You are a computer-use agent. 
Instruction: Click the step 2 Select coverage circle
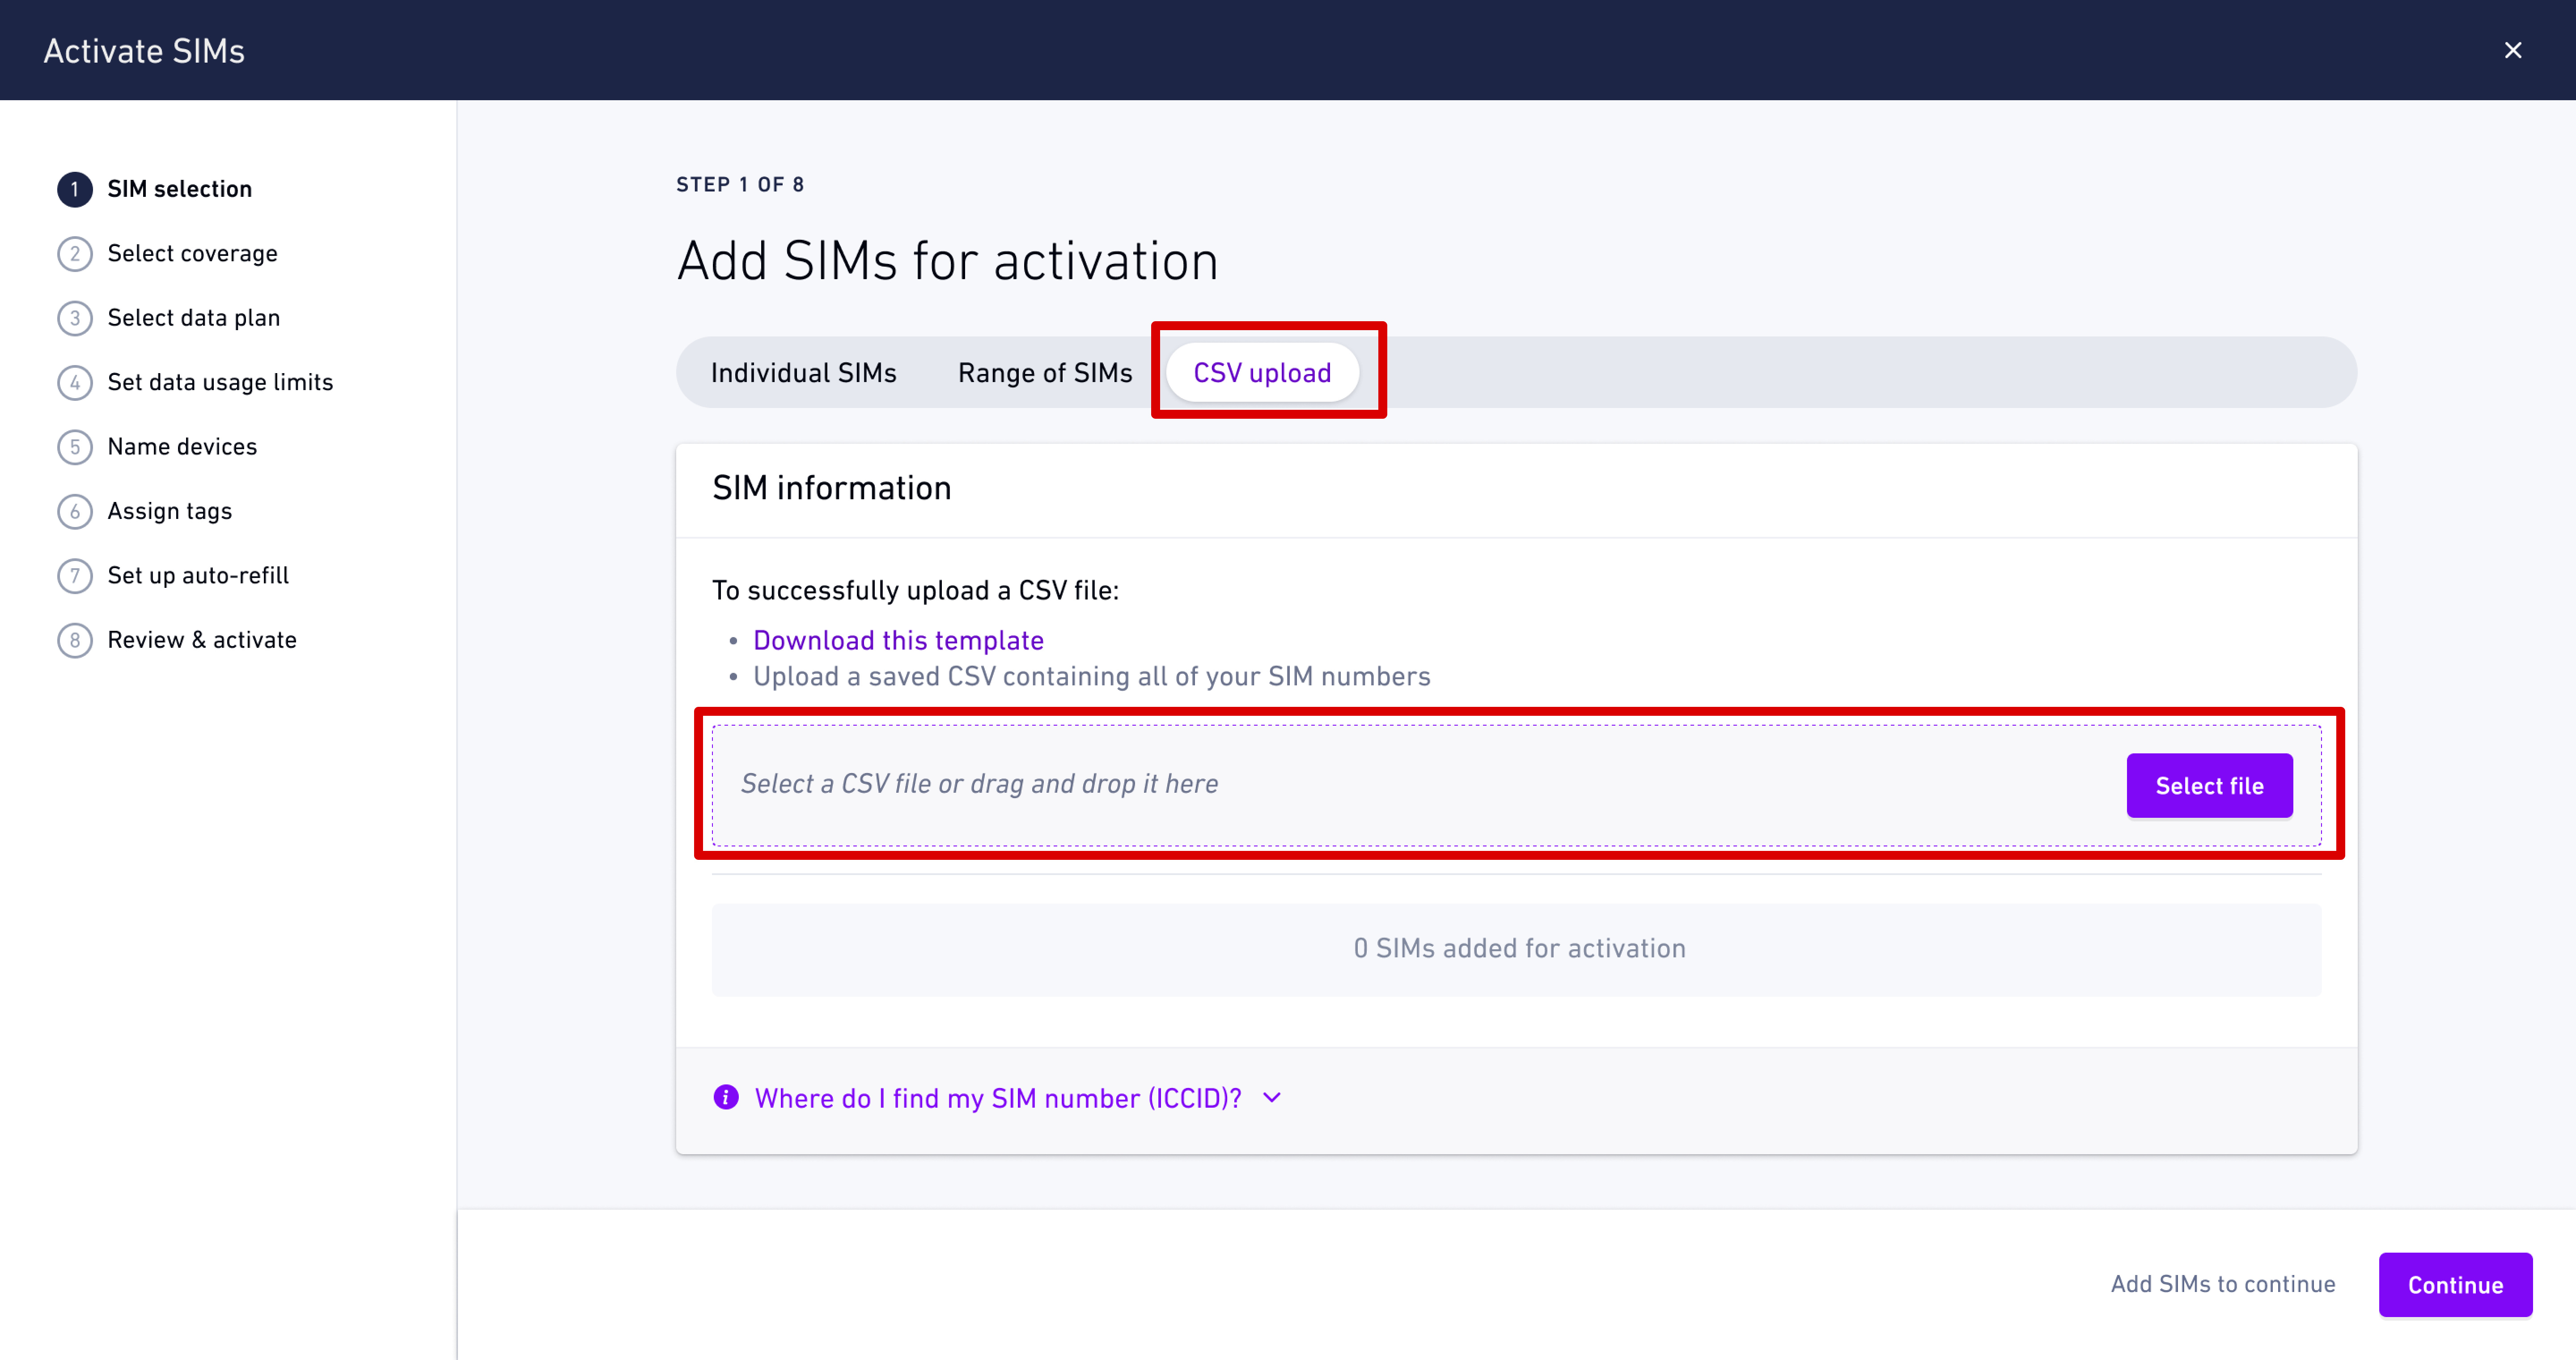[x=75, y=253]
